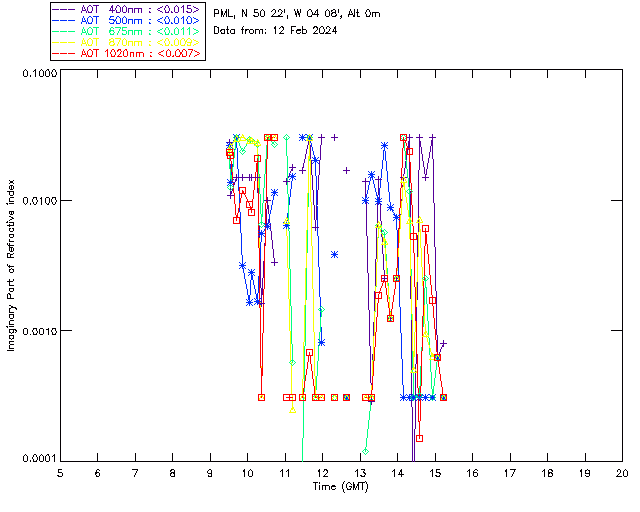Click the x-axis tick label 12
This screenshot has width=640, height=512.
[x=322, y=474]
